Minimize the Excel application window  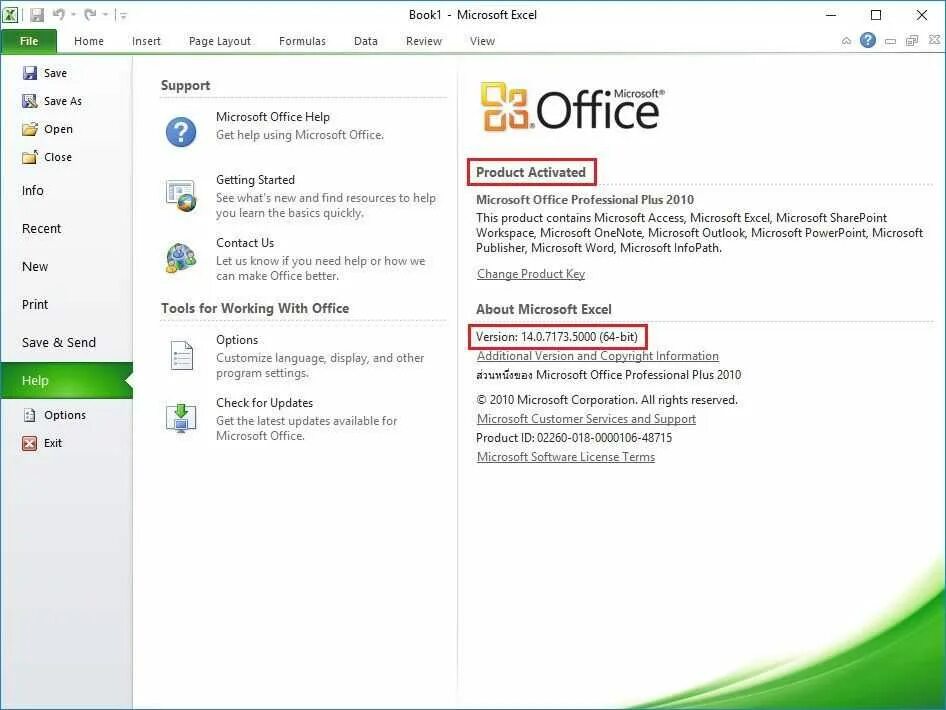831,14
